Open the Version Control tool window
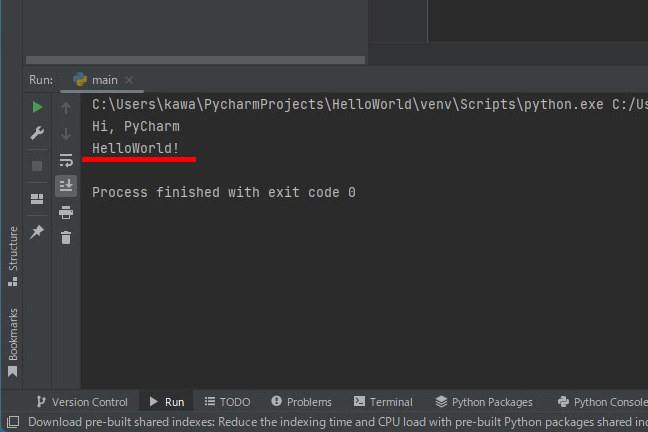This screenshot has width=648, height=432. coord(82,402)
